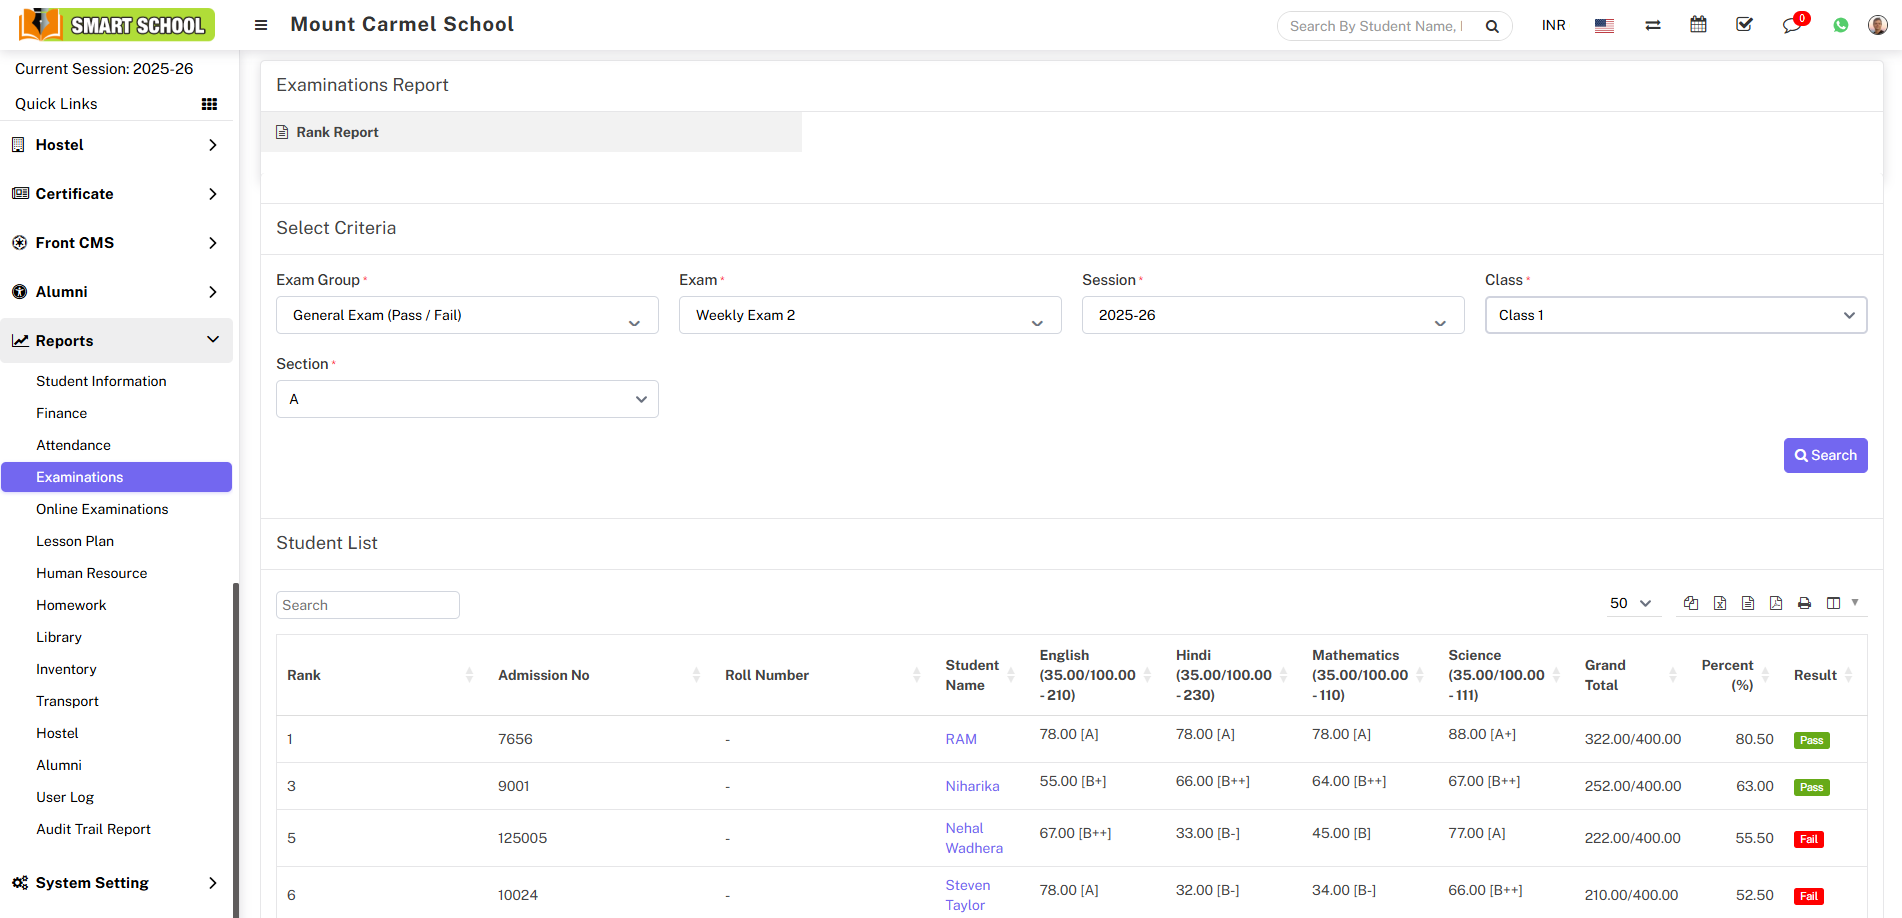The width and height of the screenshot is (1902, 918).
Task: Open Online Examinations reports menu item
Action: click(102, 509)
